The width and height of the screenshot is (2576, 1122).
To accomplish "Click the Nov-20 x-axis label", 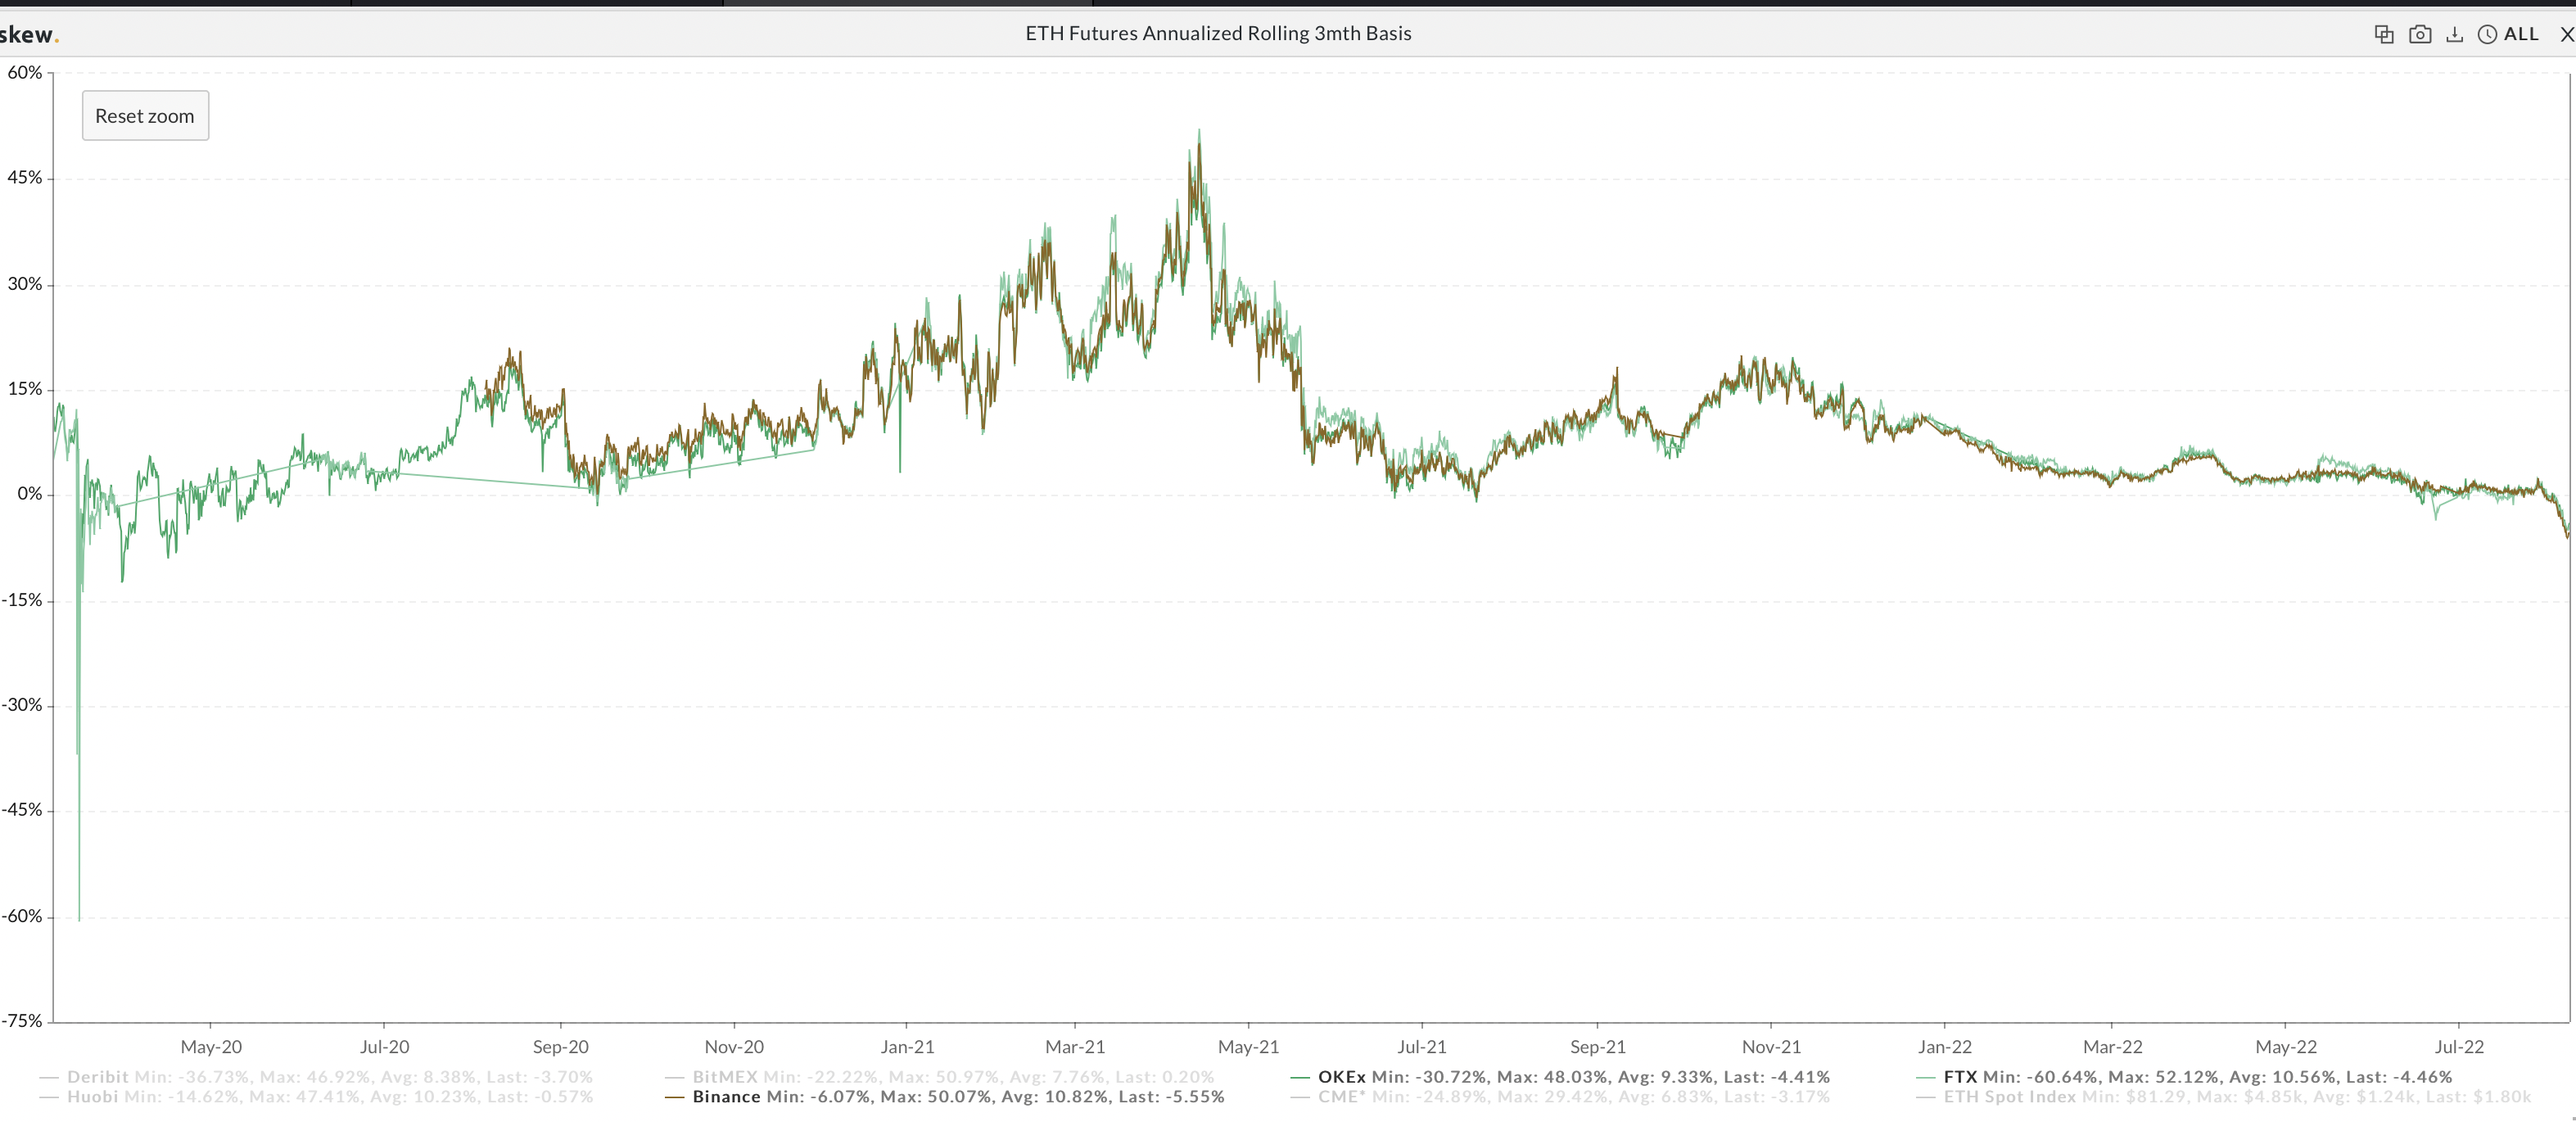I will click(x=734, y=1047).
